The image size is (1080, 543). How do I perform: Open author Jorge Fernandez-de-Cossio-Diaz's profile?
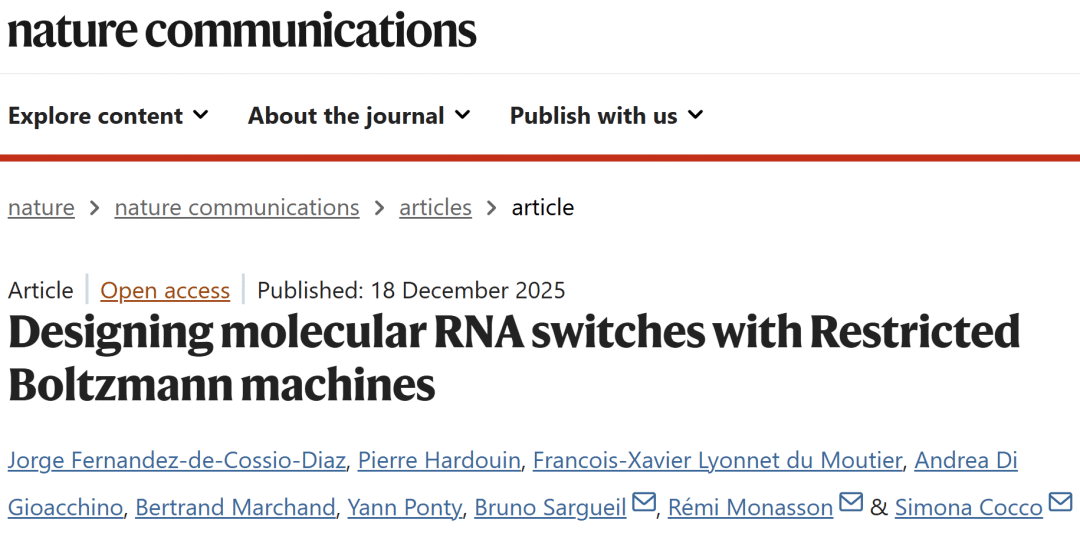(x=176, y=461)
